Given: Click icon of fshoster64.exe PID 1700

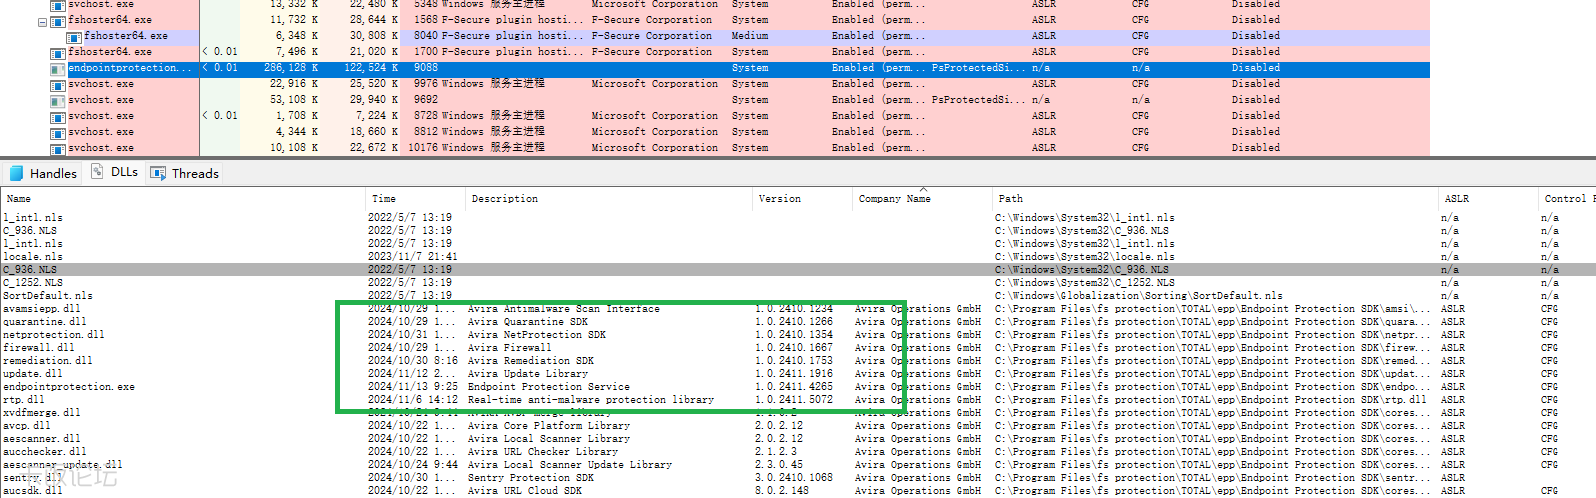Looking at the screenshot, I should 58,52.
